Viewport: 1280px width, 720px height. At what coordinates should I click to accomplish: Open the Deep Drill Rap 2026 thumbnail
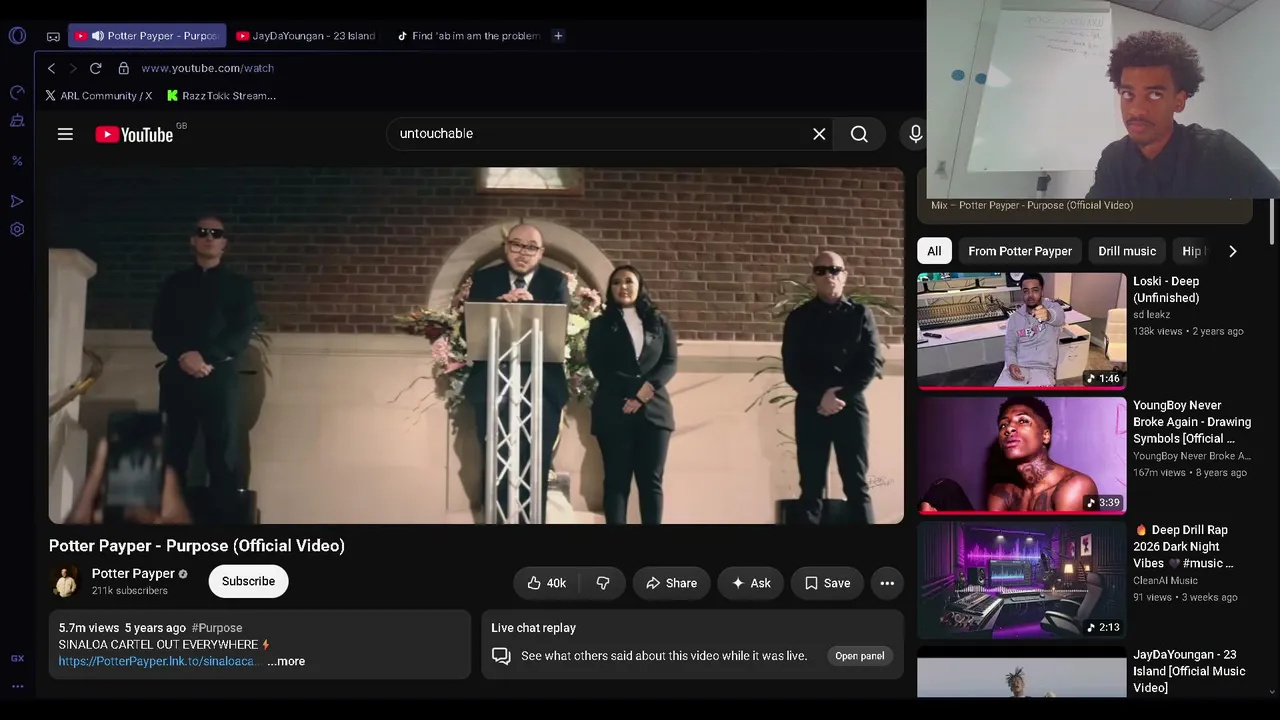(x=1021, y=580)
